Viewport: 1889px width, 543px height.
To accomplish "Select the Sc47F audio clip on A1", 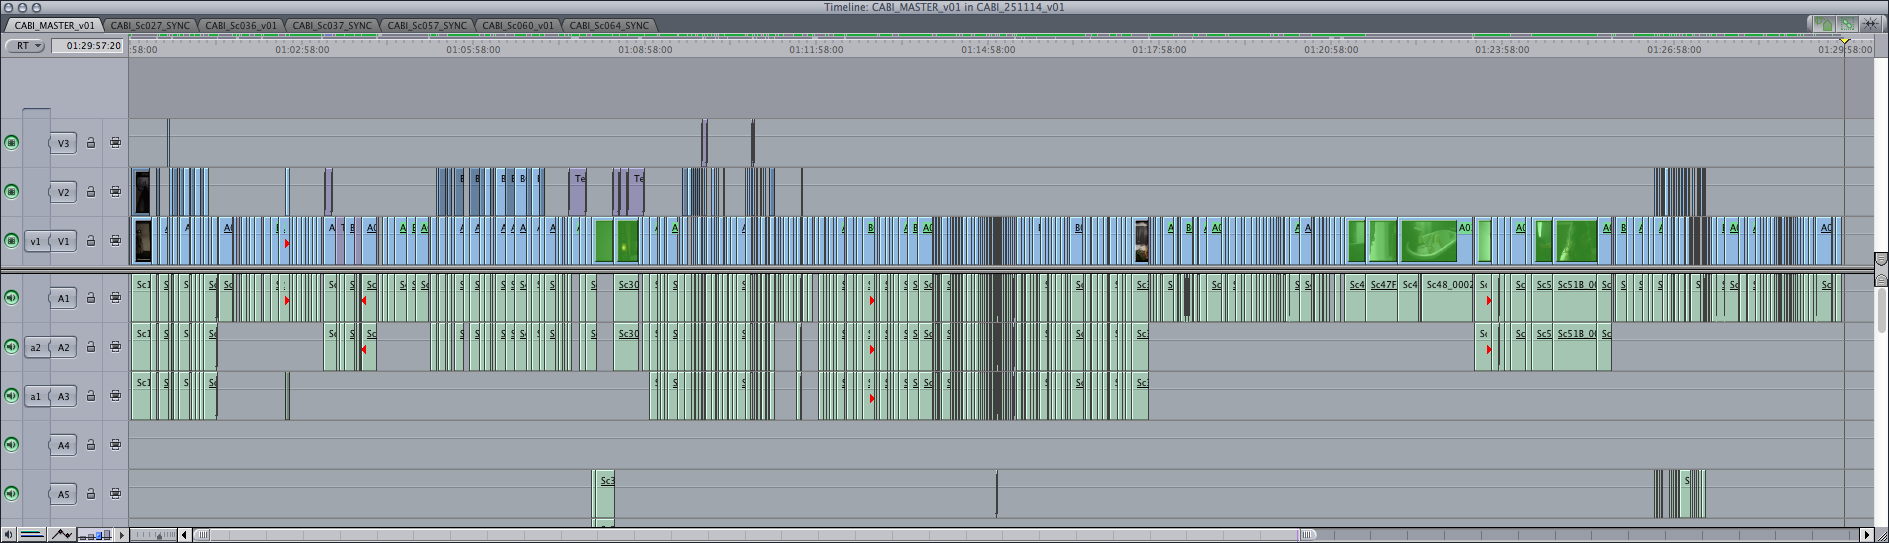I will pyautogui.click(x=1383, y=297).
